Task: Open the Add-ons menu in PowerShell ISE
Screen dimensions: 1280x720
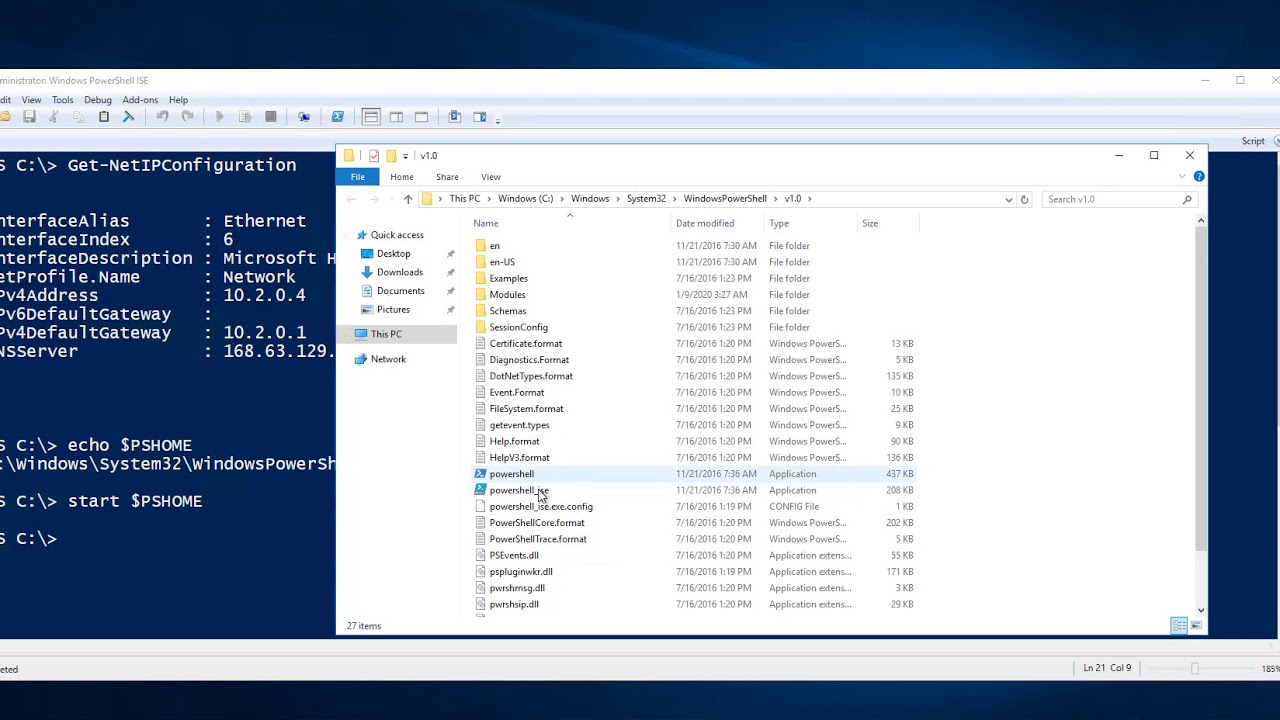Action: coord(140,100)
